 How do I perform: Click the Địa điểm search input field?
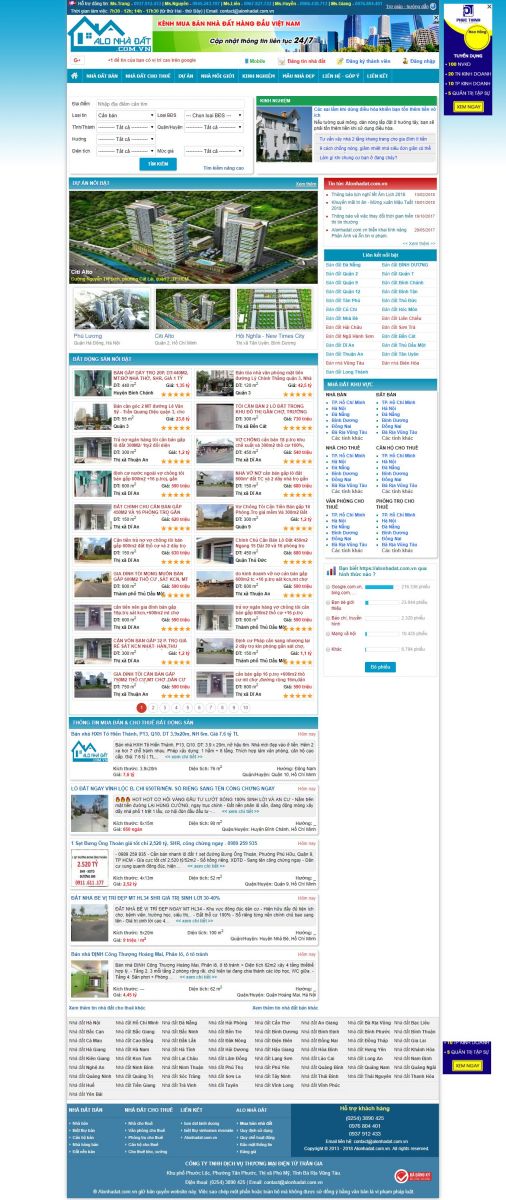(x=168, y=103)
